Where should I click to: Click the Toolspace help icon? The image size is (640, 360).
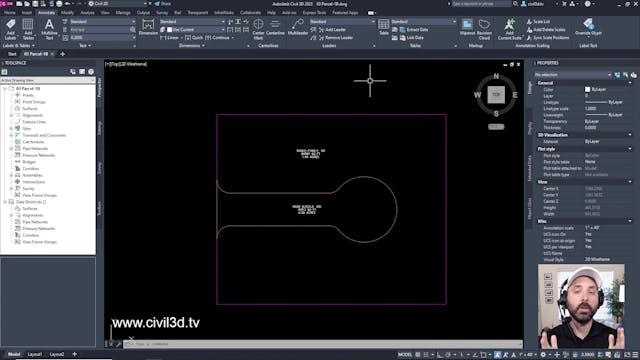coord(91,72)
